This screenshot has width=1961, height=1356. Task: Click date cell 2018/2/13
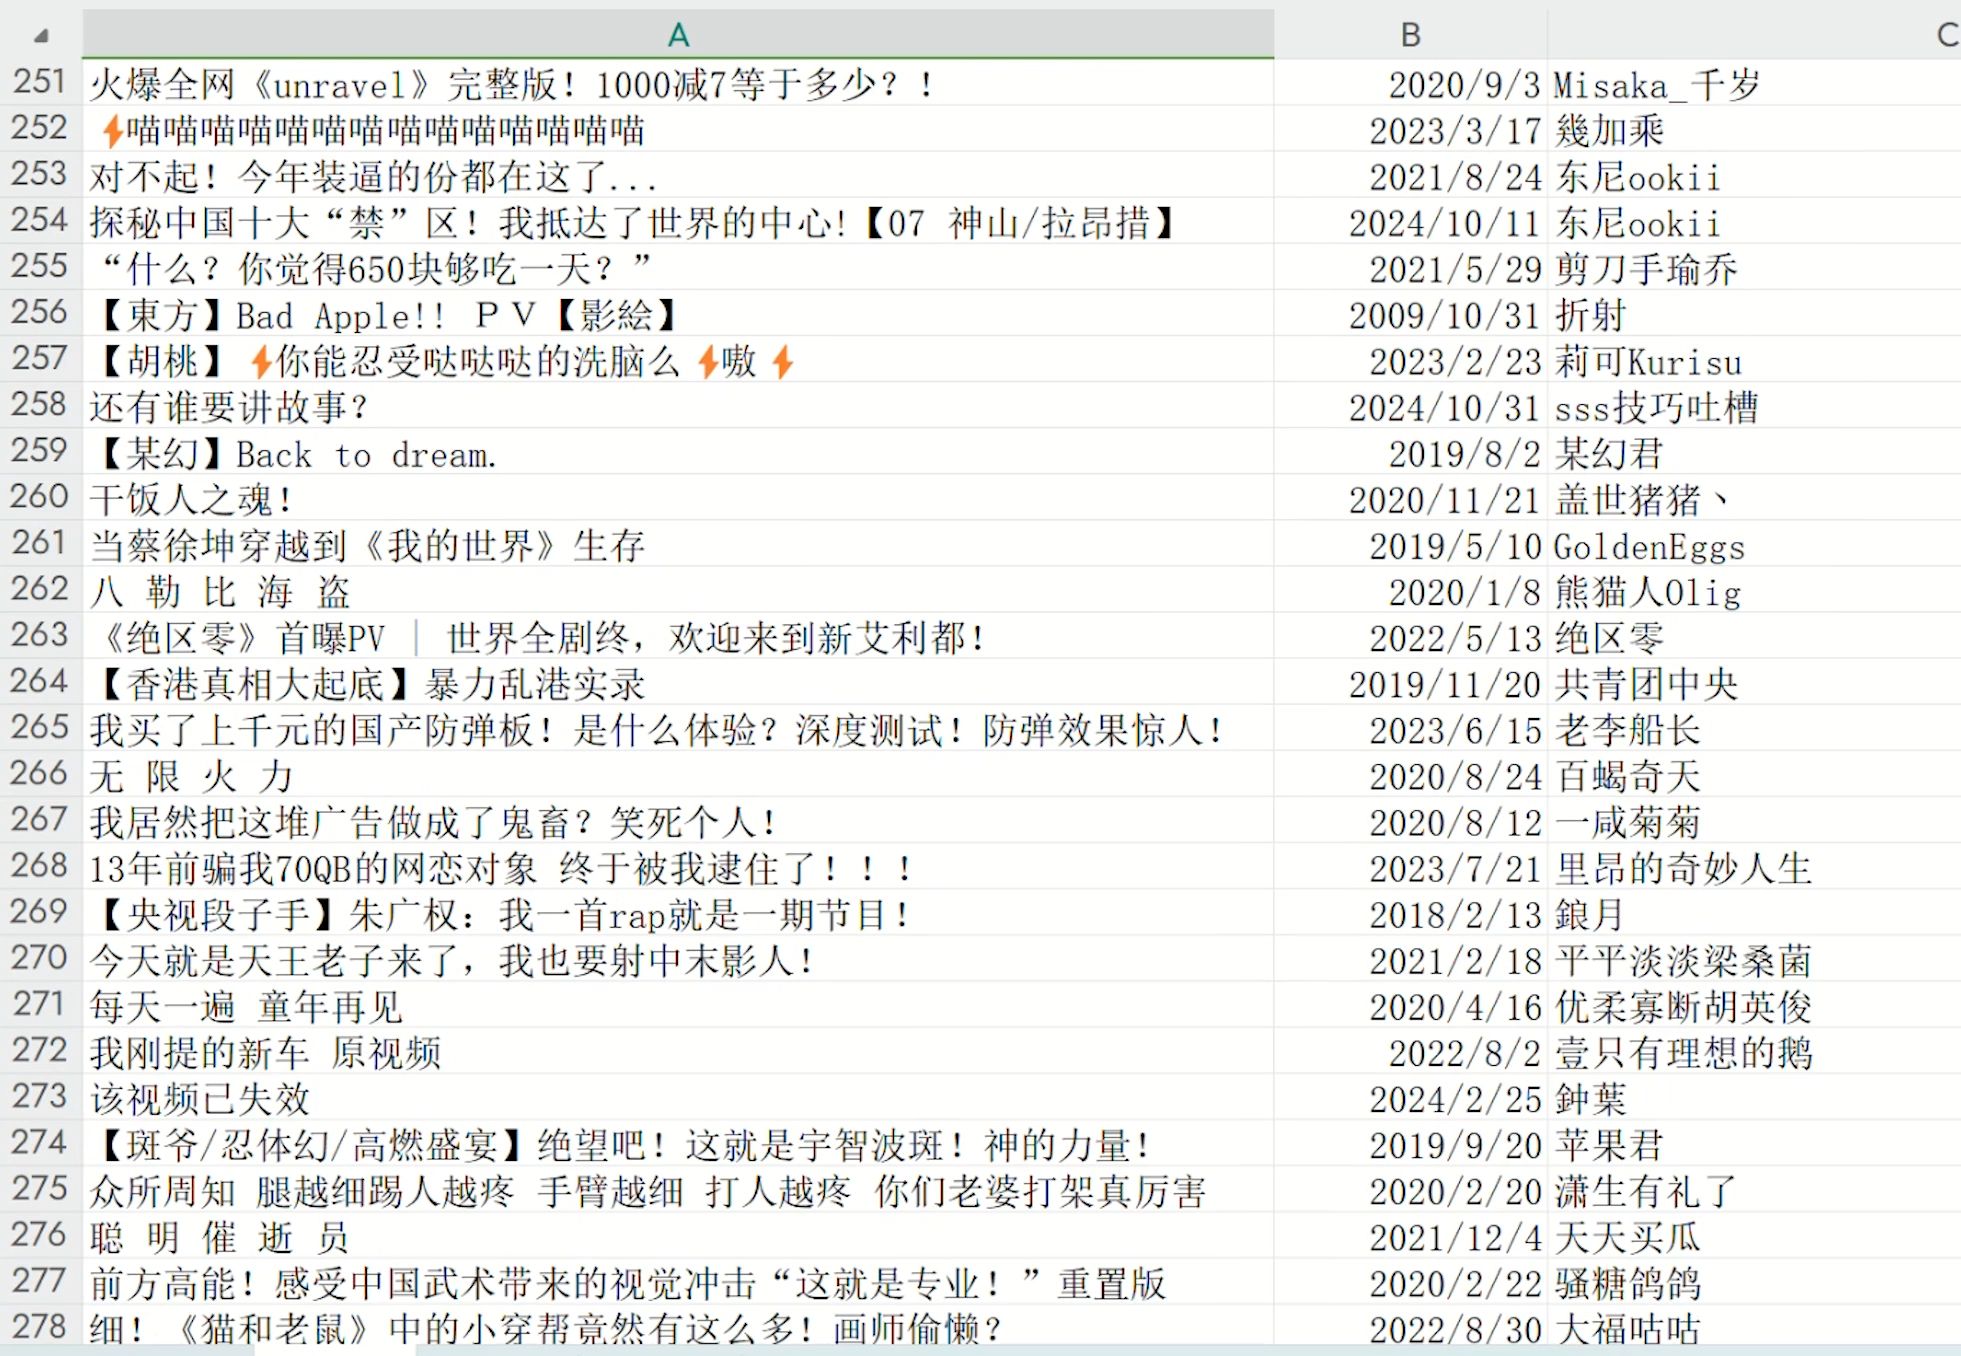coord(1411,913)
